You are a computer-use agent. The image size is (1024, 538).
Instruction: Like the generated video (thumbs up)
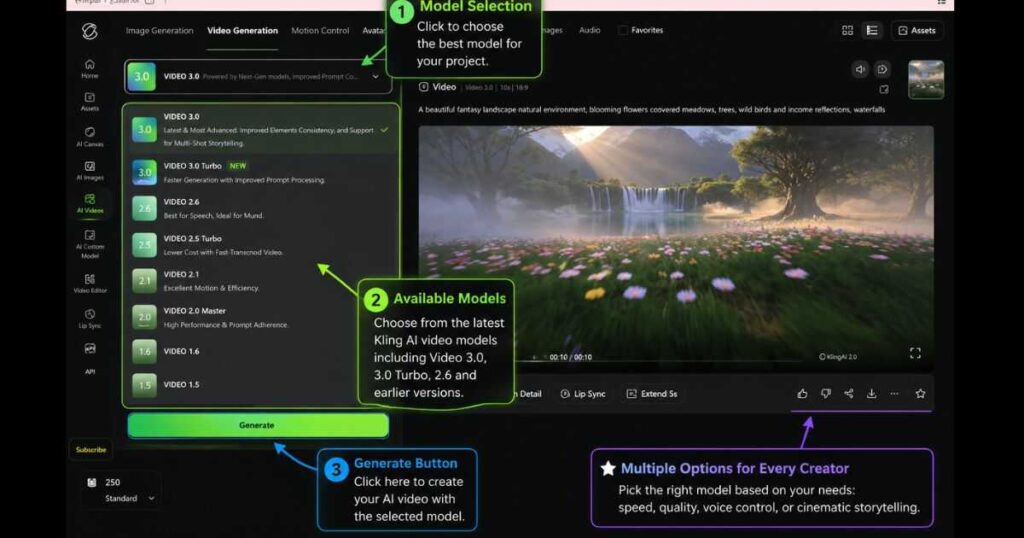point(802,394)
